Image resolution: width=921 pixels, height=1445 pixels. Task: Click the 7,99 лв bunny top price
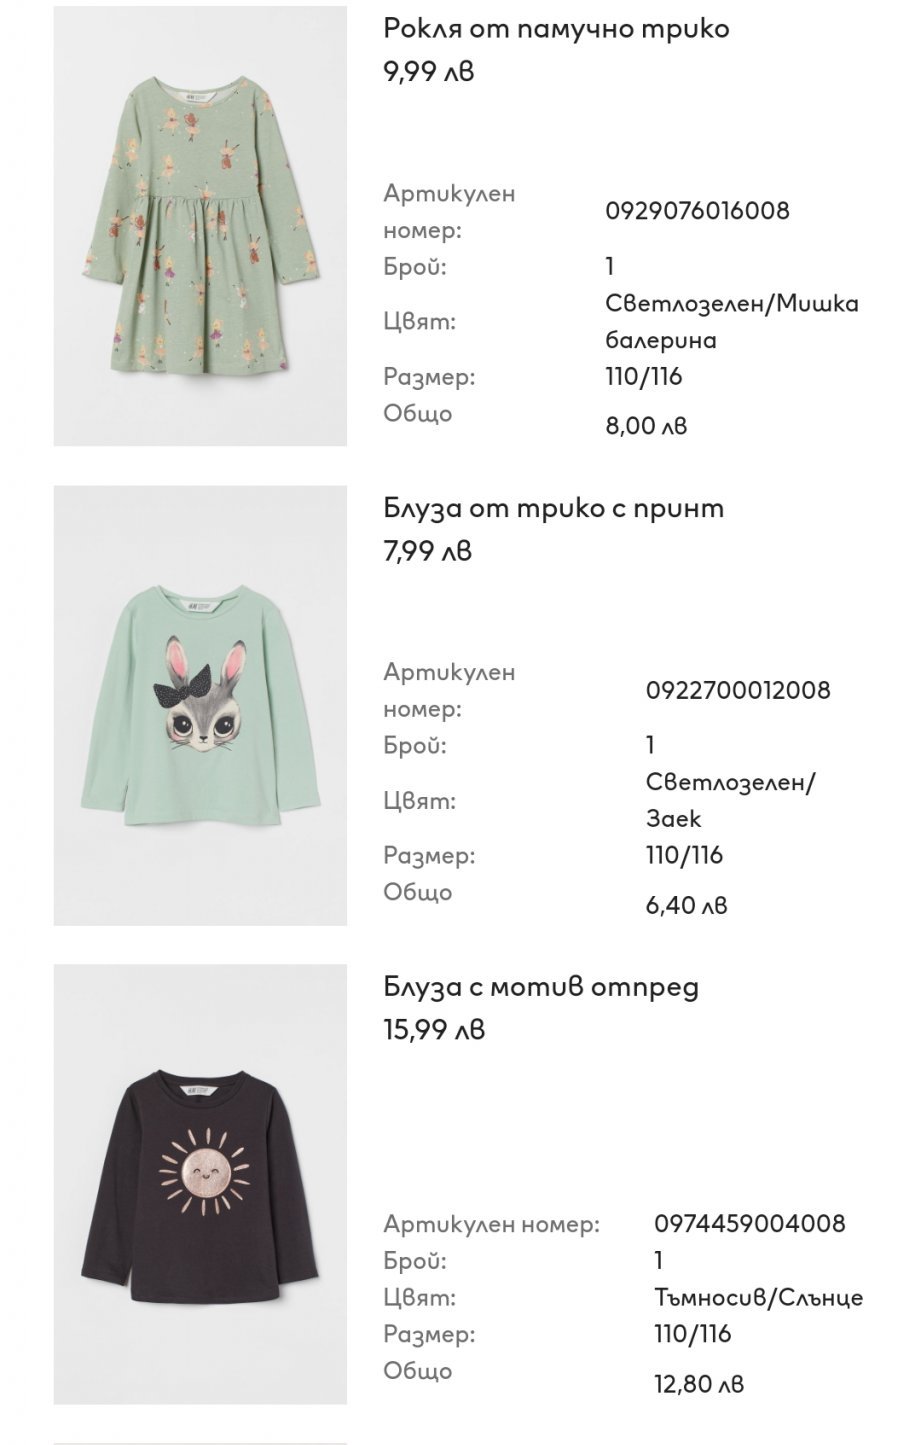click(x=427, y=551)
